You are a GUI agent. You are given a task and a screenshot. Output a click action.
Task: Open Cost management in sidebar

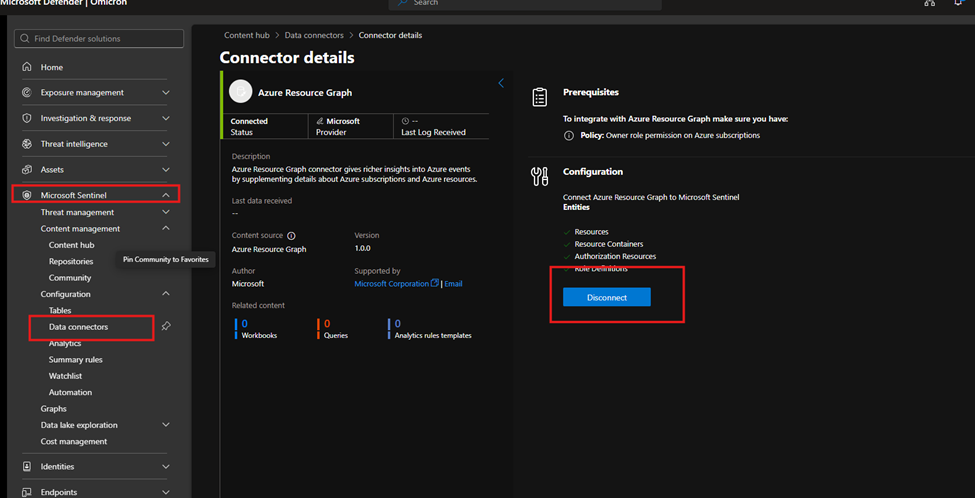74,441
